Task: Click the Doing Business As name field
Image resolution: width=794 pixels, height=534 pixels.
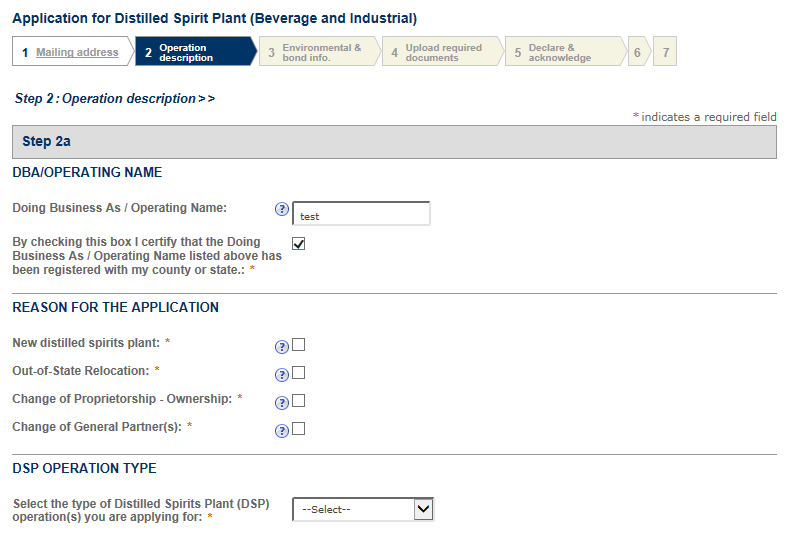Action: click(361, 215)
